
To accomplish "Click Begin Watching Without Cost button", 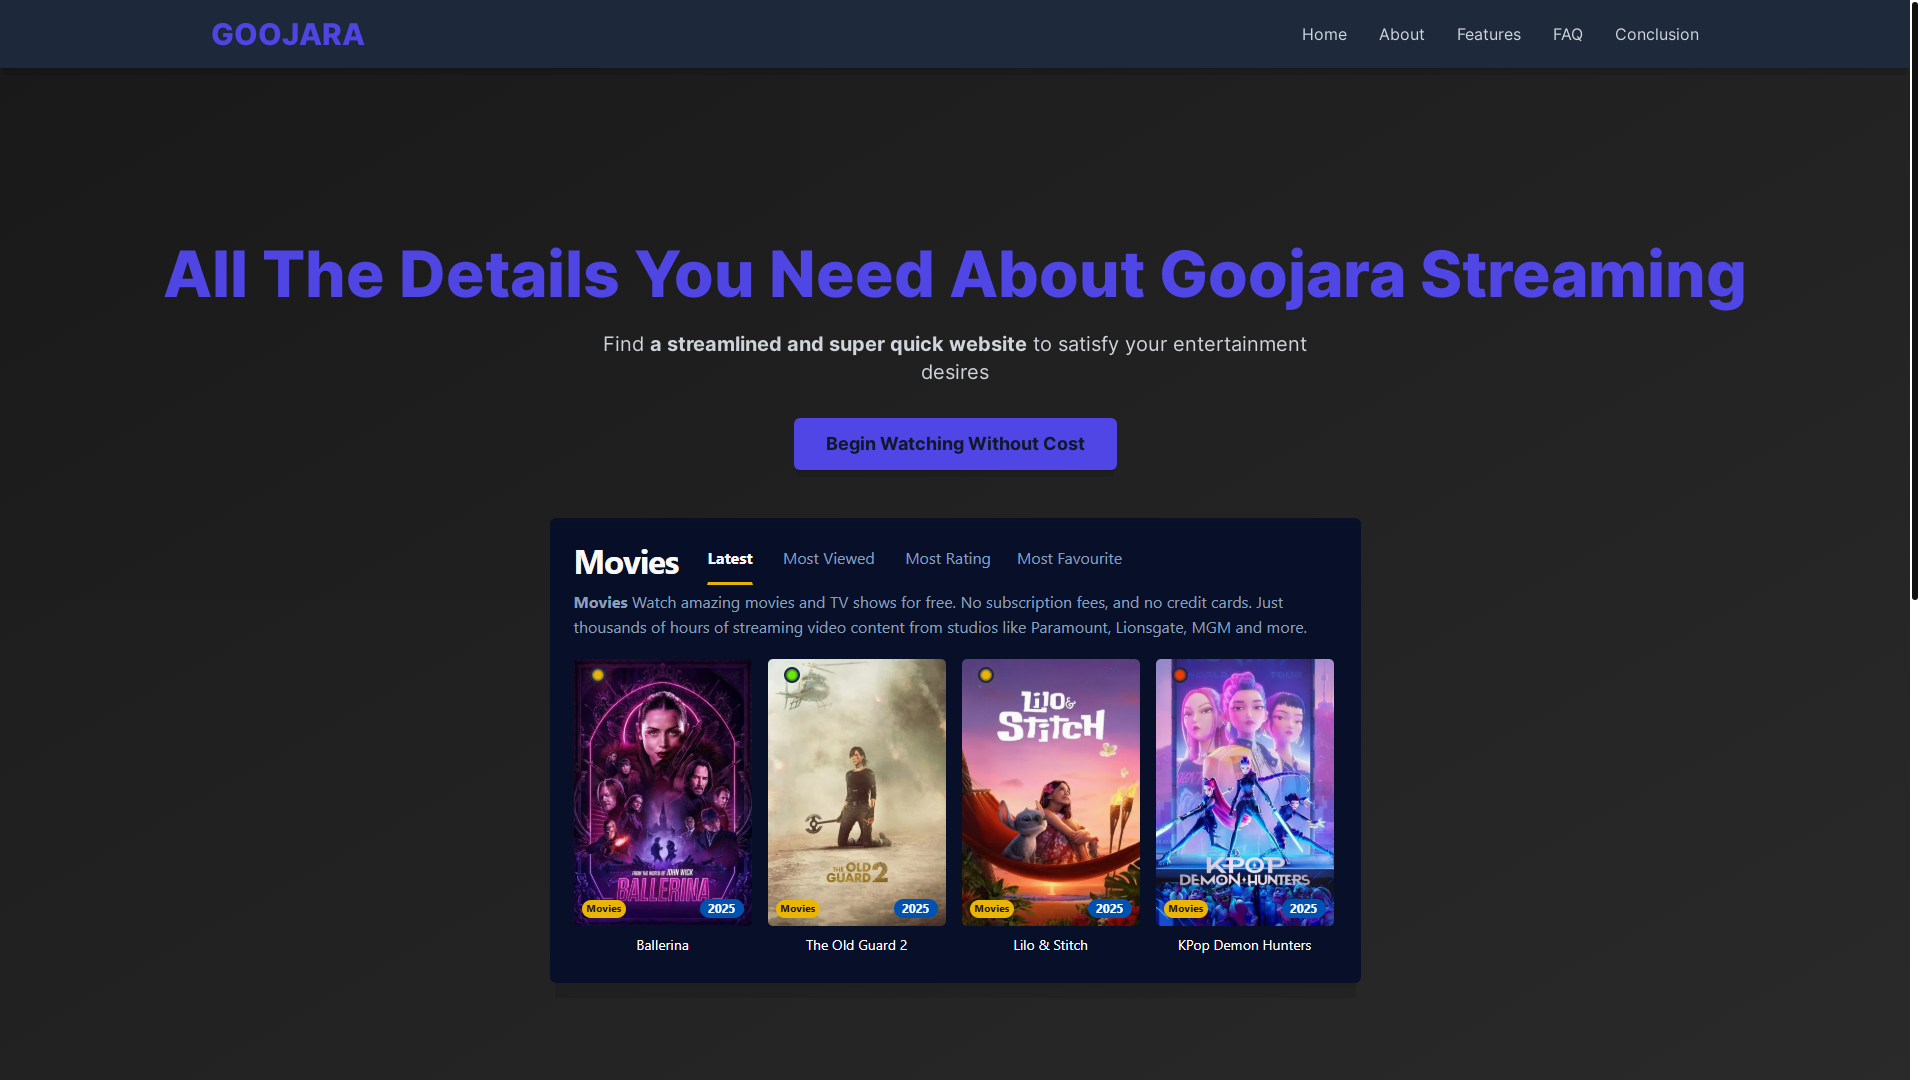I will tap(955, 444).
